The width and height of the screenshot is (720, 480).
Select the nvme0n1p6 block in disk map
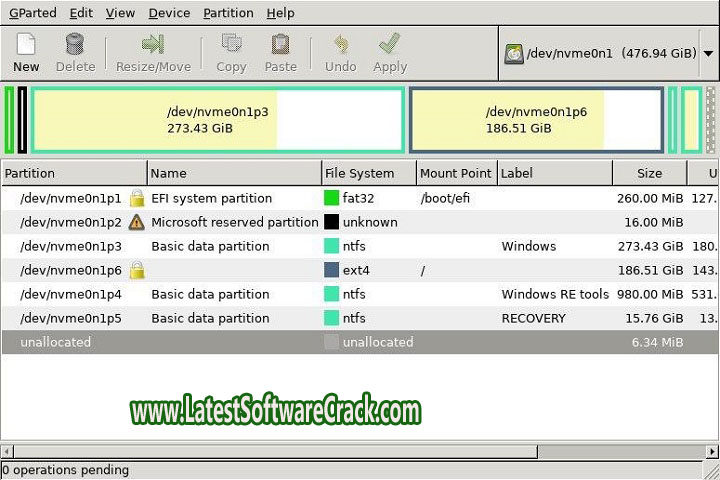point(536,120)
